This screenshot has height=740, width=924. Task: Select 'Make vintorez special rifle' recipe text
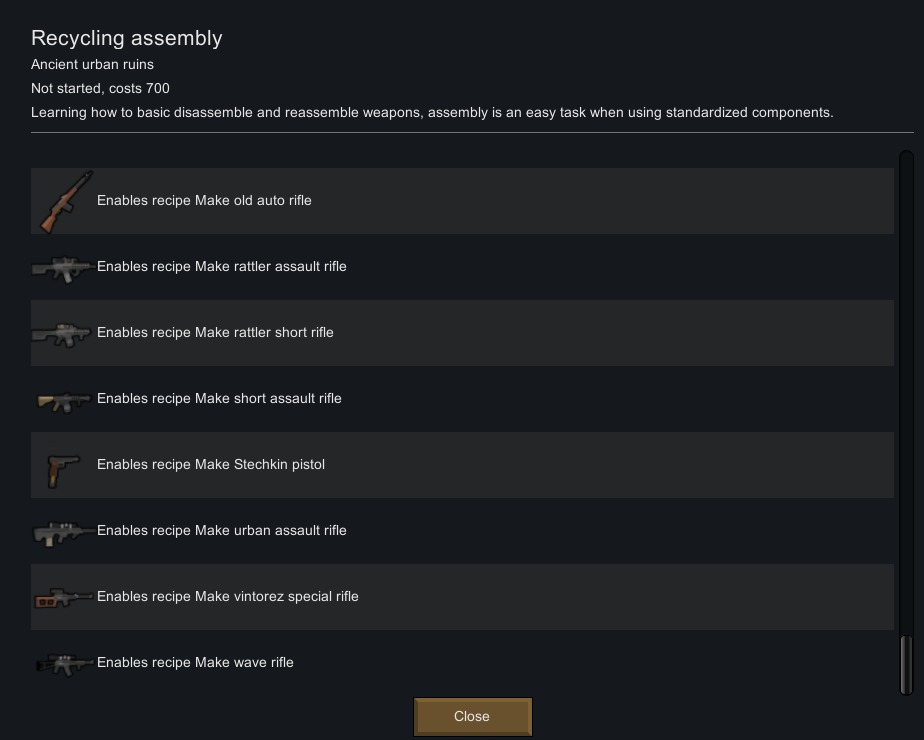[276, 596]
